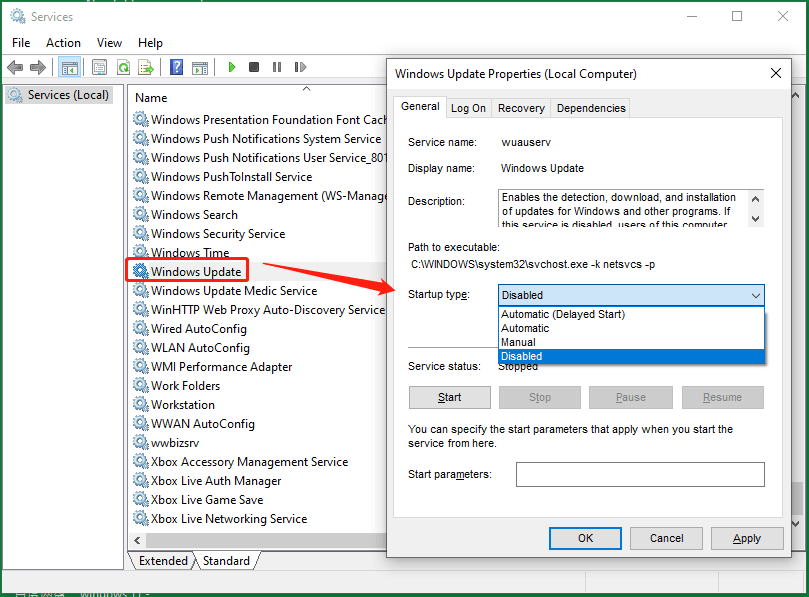The width and height of the screenshot is (809, 597).
Task: Switch to the Log On tab
Action: pyautogui.click(x=468, y=108)
